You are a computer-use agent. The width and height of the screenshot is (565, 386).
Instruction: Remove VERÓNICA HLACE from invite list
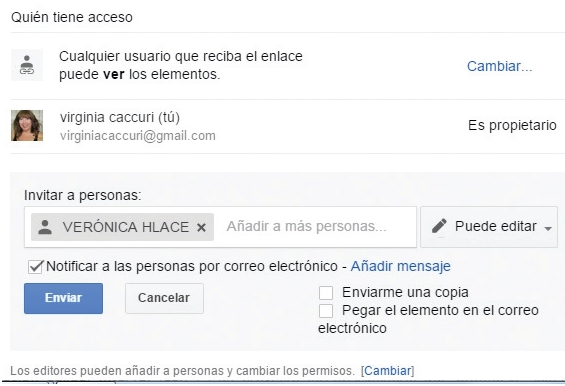click(x=201, y=227)
